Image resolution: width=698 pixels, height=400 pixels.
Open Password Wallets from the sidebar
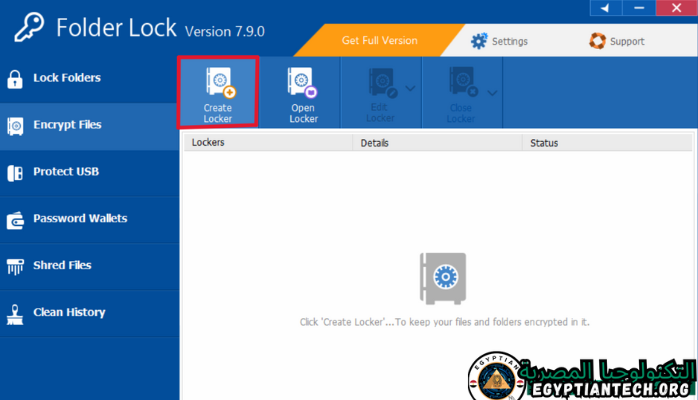78,218
